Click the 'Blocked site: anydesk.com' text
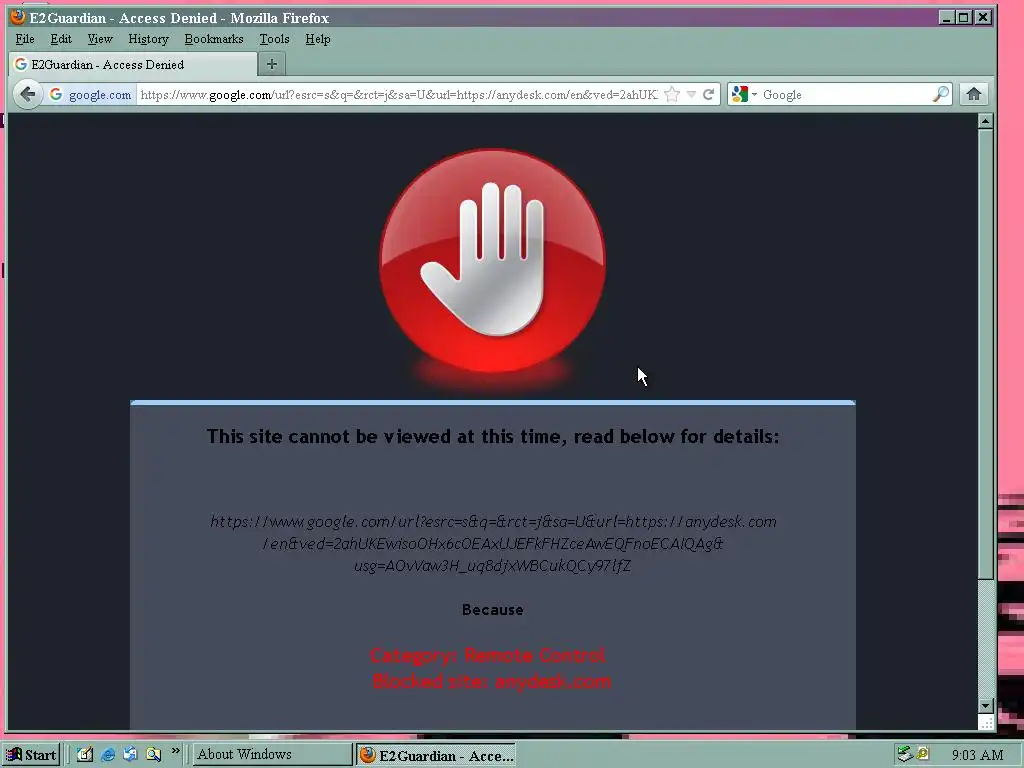This screenshot has height=768, width=1024. (x=492, y=681)
